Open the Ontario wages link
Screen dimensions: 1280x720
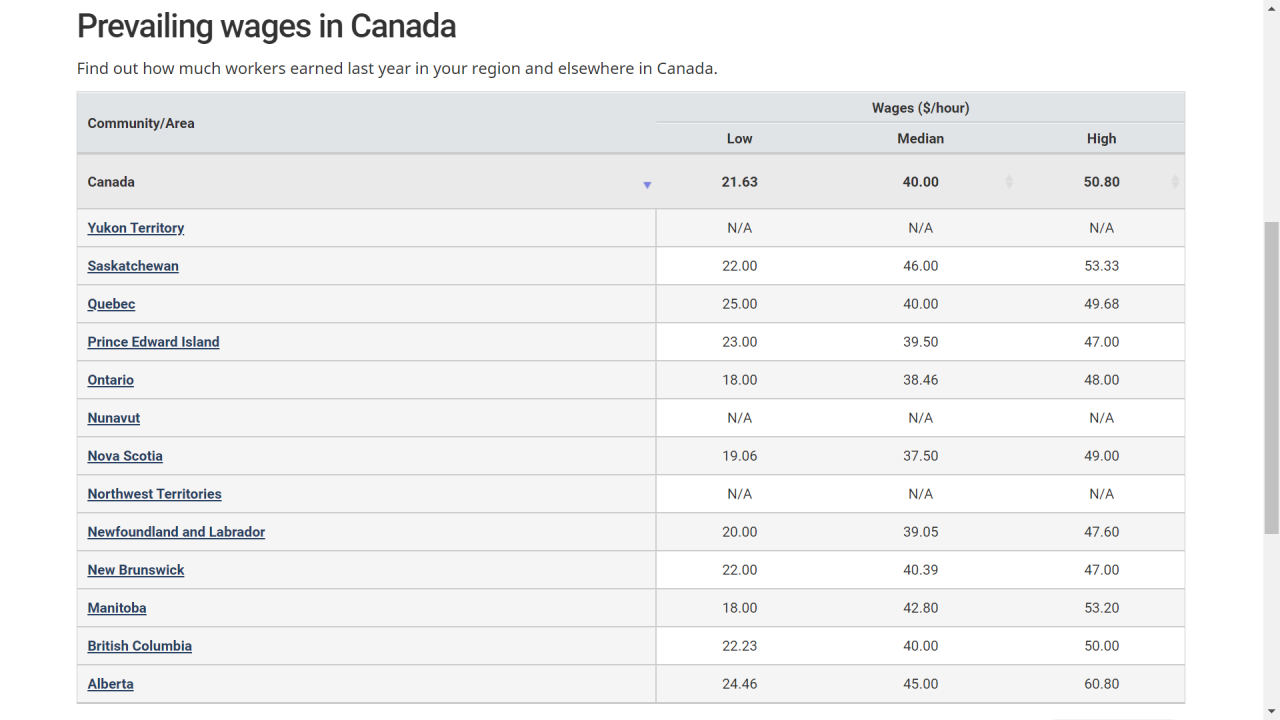pos(110,380)
